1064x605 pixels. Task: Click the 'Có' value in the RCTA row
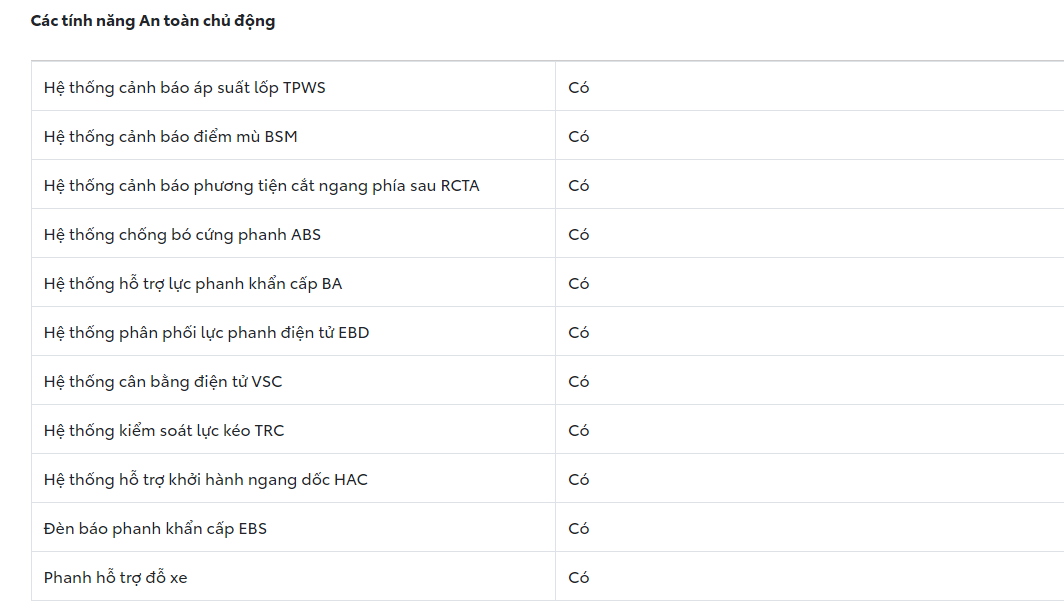(x=579, y=185)
